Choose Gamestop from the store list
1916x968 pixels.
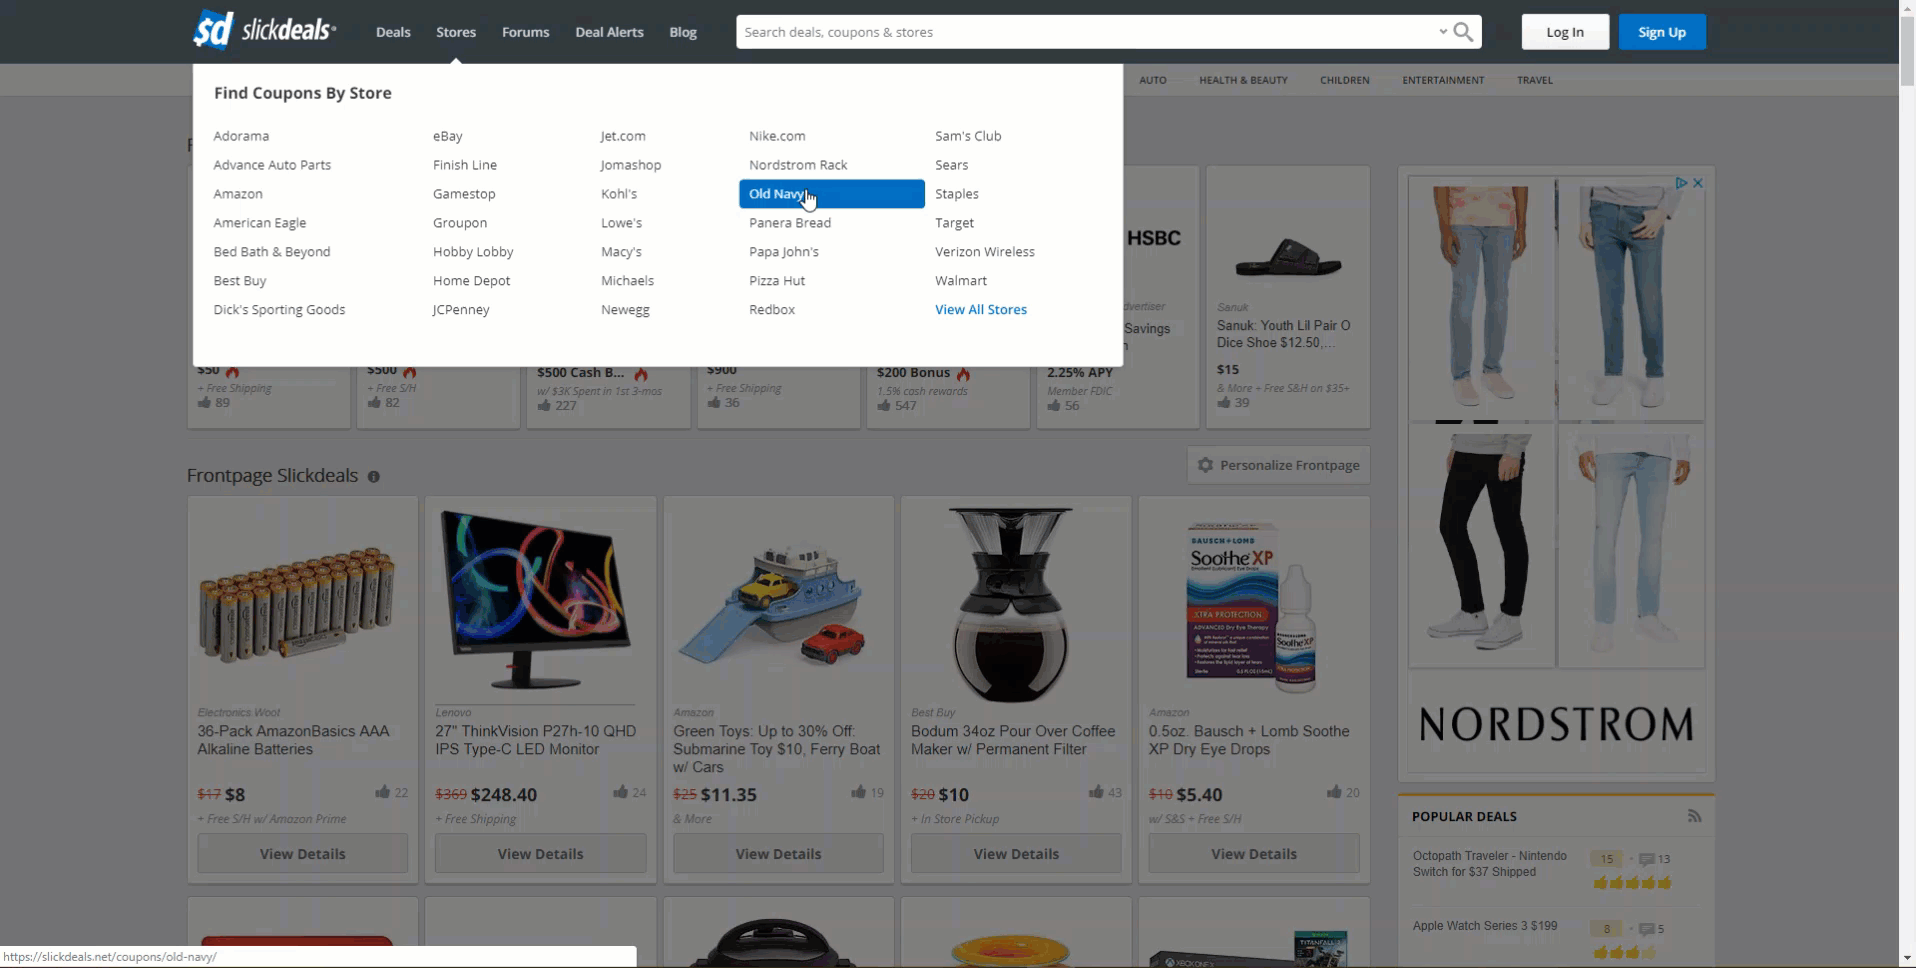[x=464, y=194]
